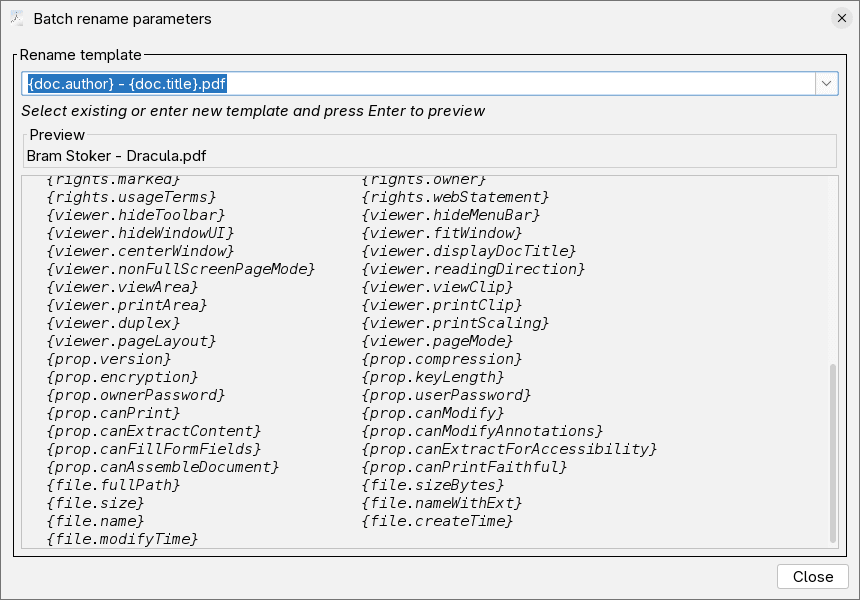Screen dimensions: 860x600
Task: Select the {file.name} placeholder
Action: [x=96, y=521]
